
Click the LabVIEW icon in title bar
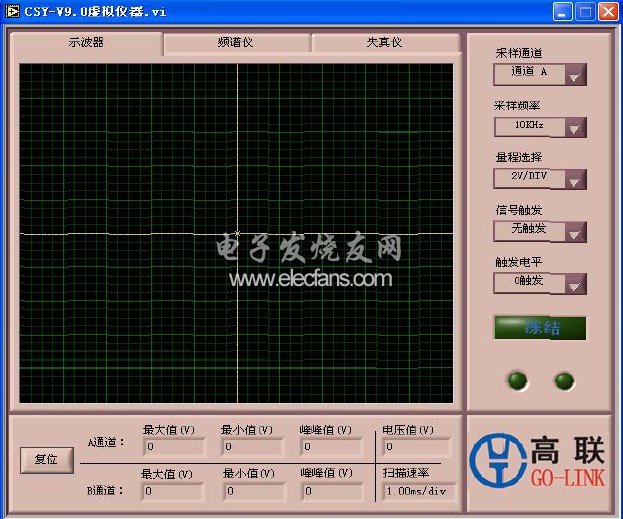coord(12,11)
